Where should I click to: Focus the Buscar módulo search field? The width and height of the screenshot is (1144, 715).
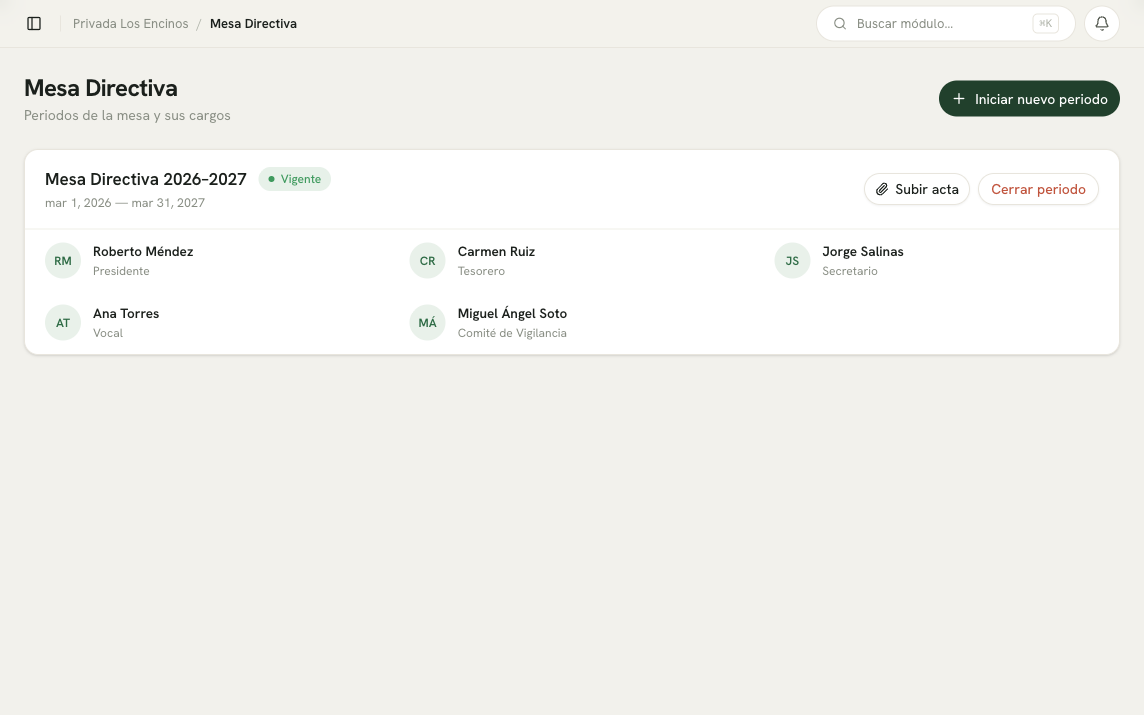pyautogui.click(x=946, y=23)
